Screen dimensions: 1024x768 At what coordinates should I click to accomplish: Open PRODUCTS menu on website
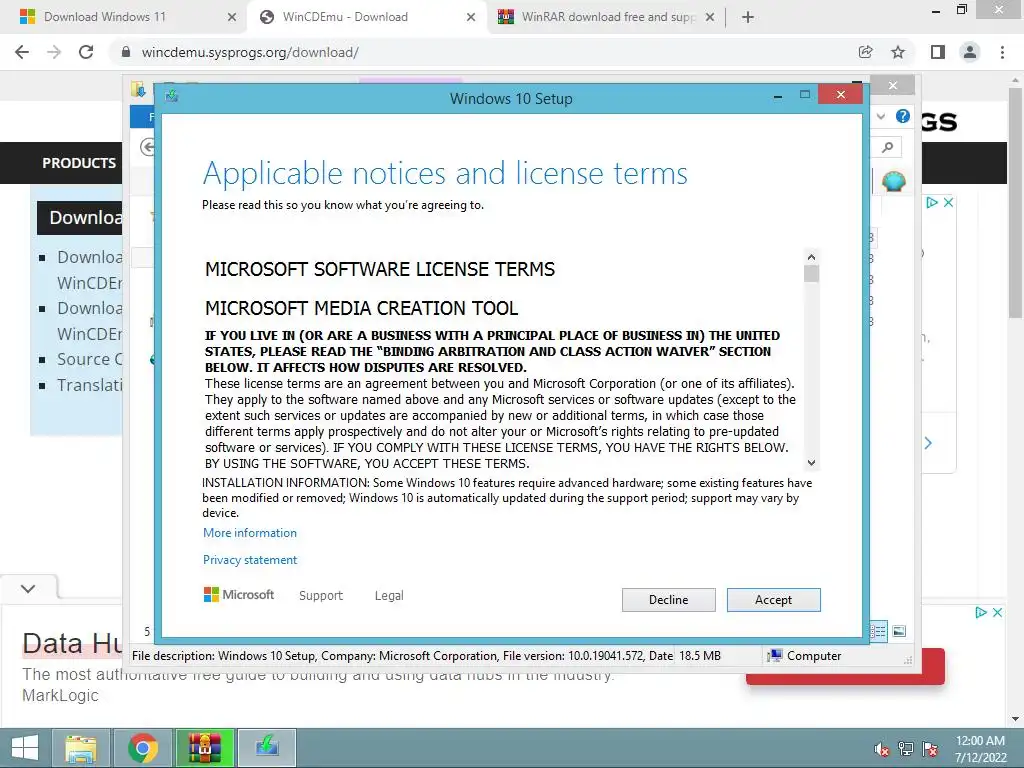[x=79, y=163]
